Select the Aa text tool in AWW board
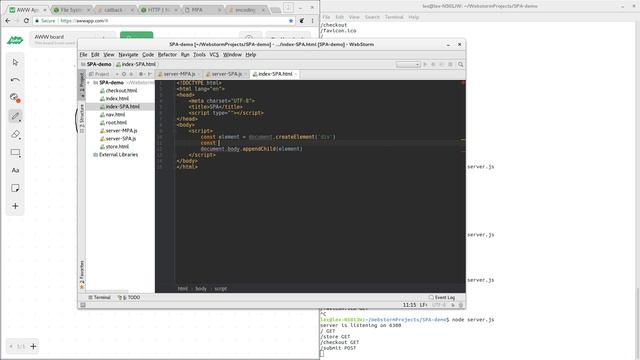This screenshot has height=360, width=640. (x=16, y=170)
